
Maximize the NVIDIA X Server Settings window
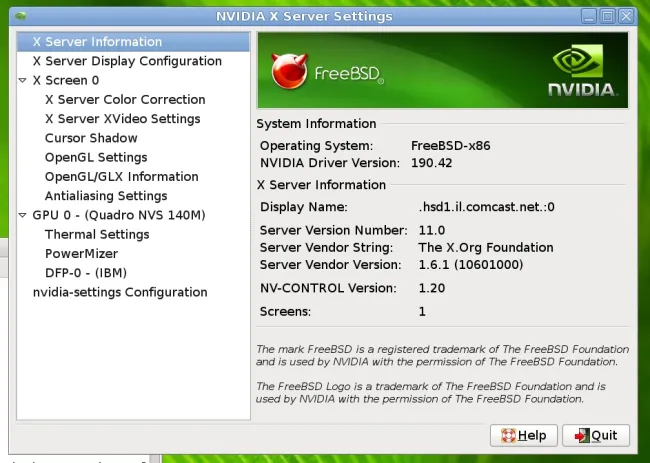point(608,17)
